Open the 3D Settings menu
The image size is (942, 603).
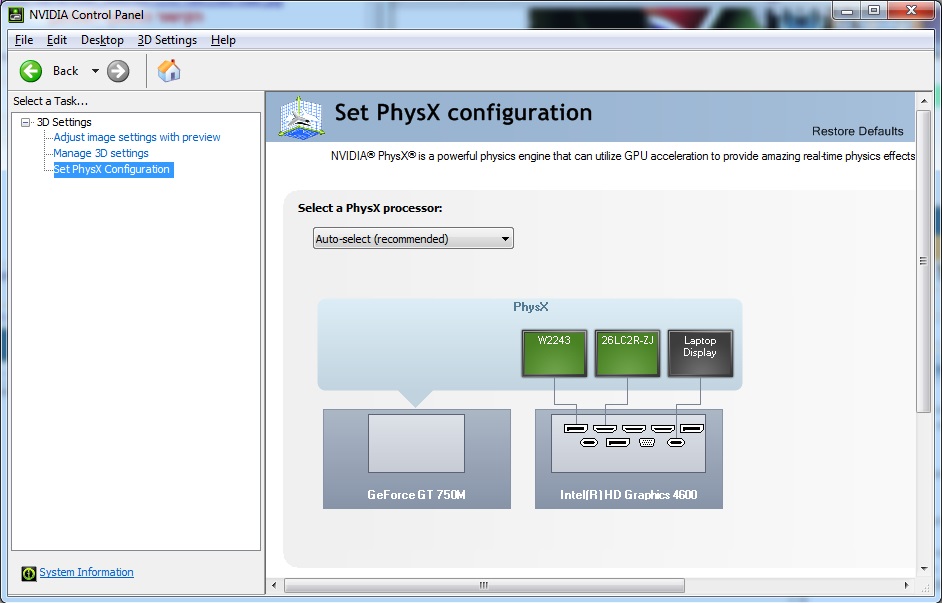167,40
